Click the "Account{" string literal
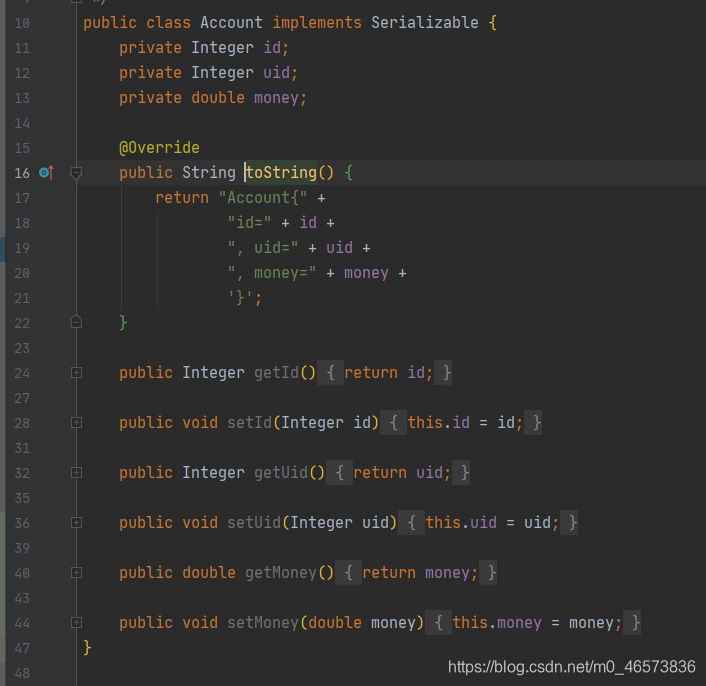This screenshot has width=706, height=686. pyautogui.click(x=263, y=198)
